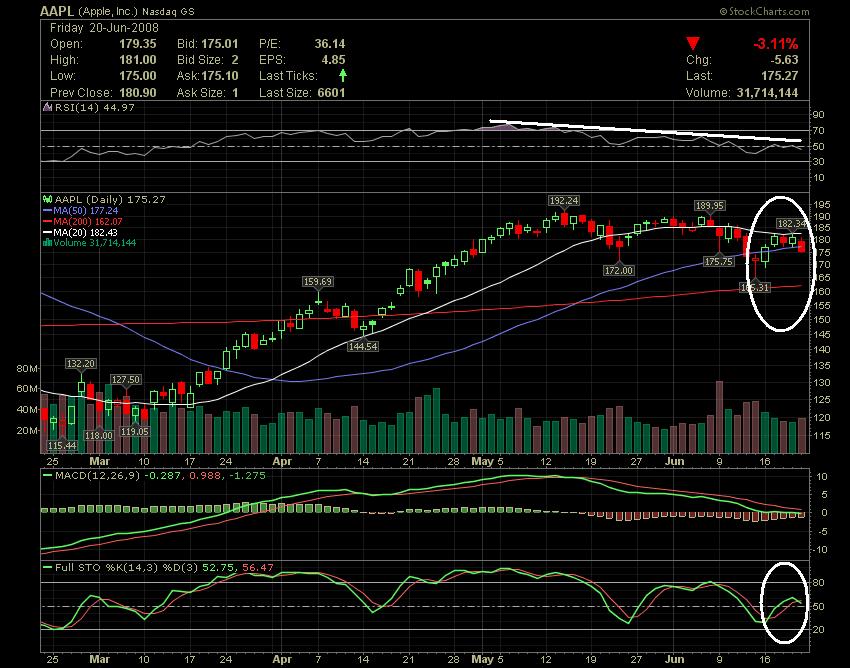850x668 pixels.
Task: Click the Bid Size value 2
Action: 235,60
